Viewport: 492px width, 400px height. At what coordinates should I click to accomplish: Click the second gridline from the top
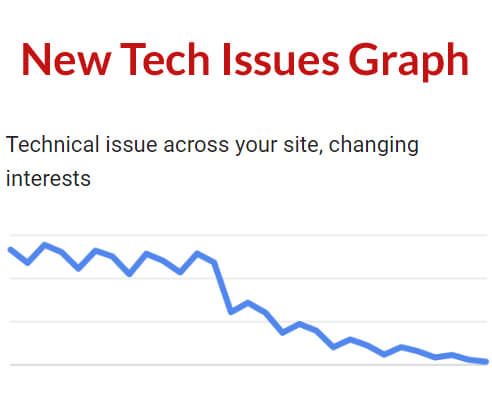click(249, 278)
